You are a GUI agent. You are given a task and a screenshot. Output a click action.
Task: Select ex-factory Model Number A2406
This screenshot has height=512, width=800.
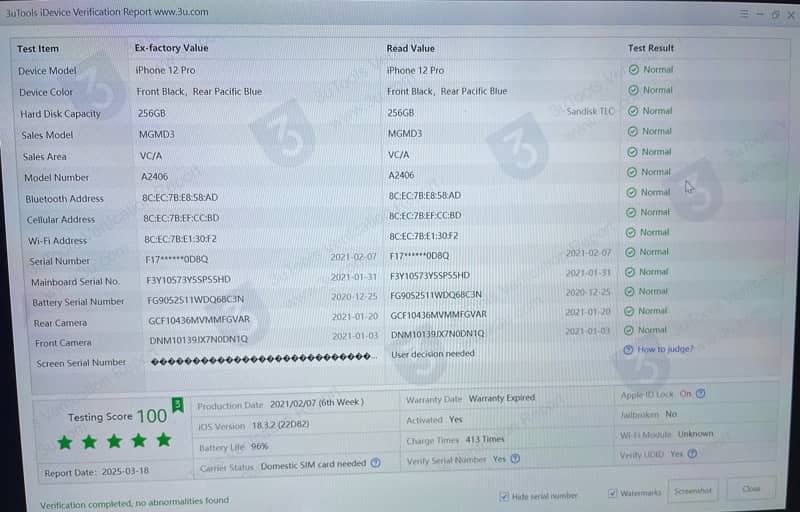pos(154,176)
